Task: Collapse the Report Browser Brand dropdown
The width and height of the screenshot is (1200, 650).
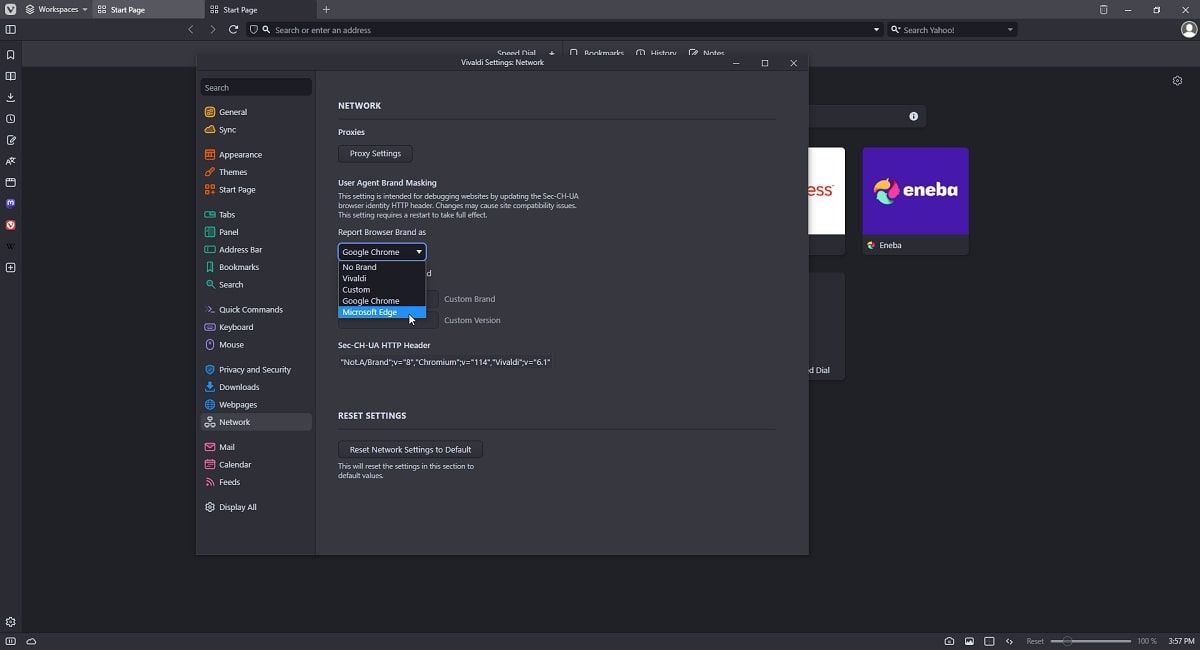Action: tap(382, 252)
